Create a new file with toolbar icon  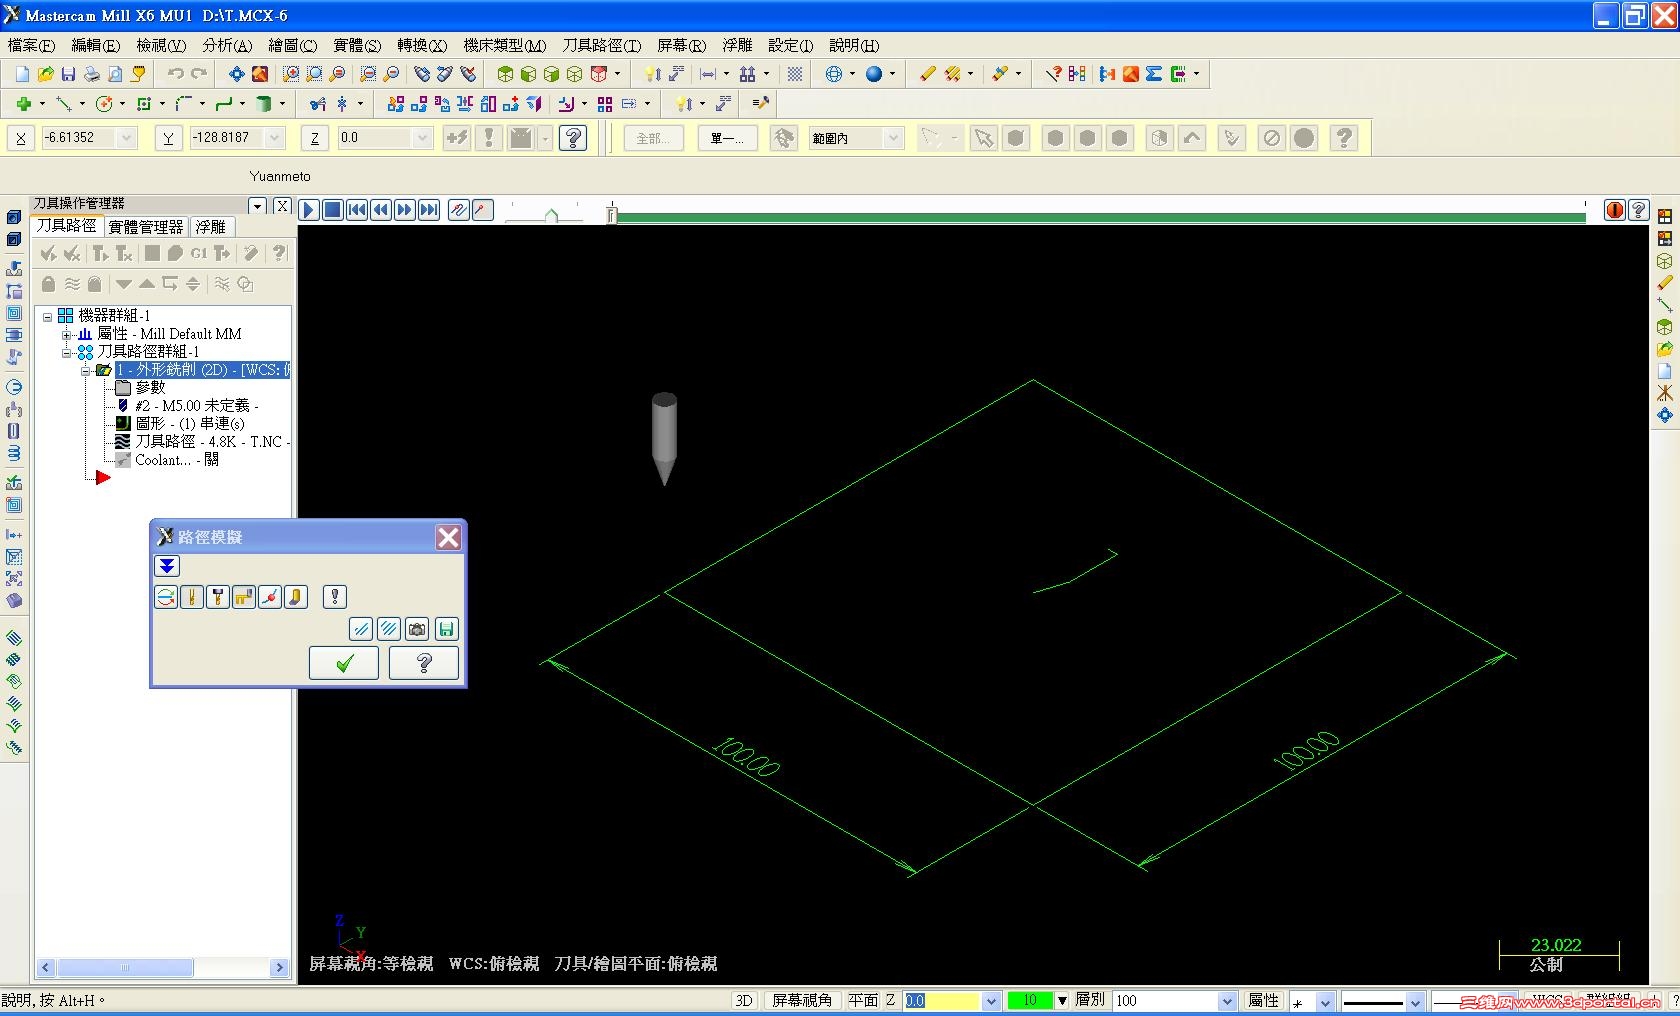[22, 74]
